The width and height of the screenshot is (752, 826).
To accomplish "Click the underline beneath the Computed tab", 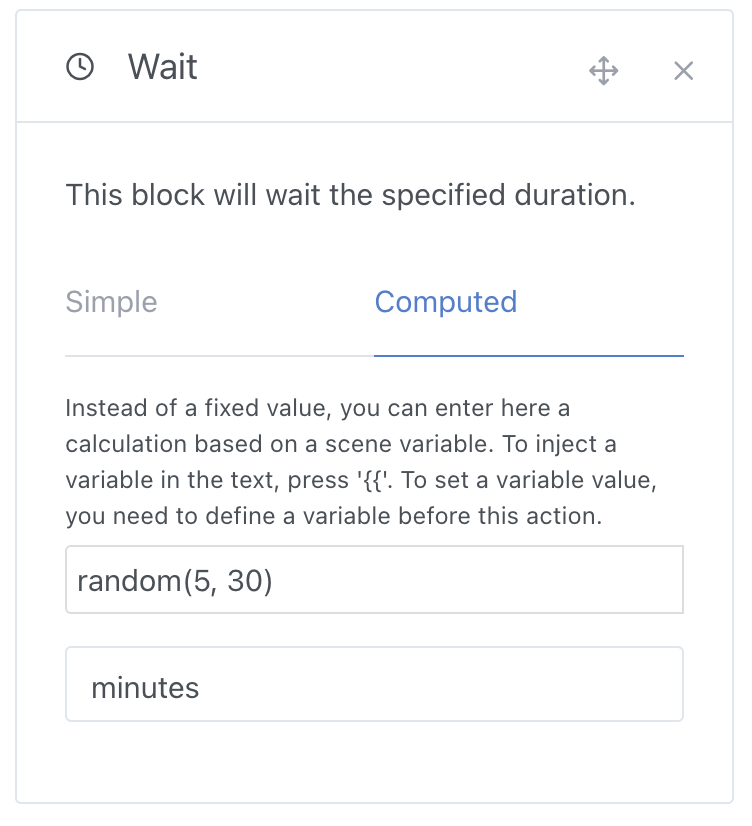I will point(529,352).
